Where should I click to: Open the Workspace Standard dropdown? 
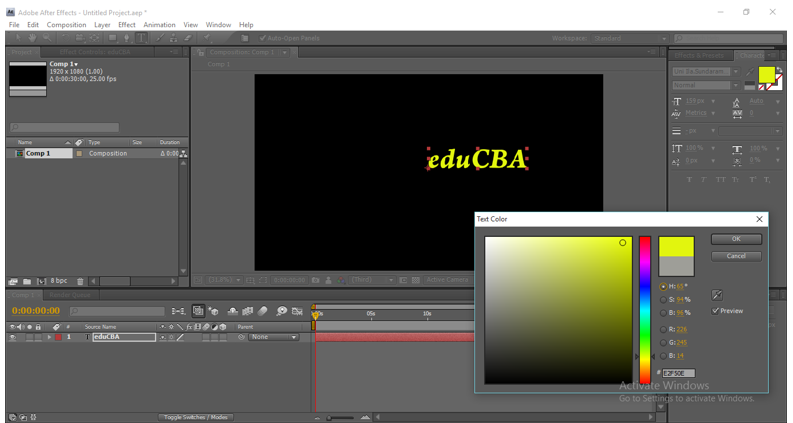pos(629,38)
